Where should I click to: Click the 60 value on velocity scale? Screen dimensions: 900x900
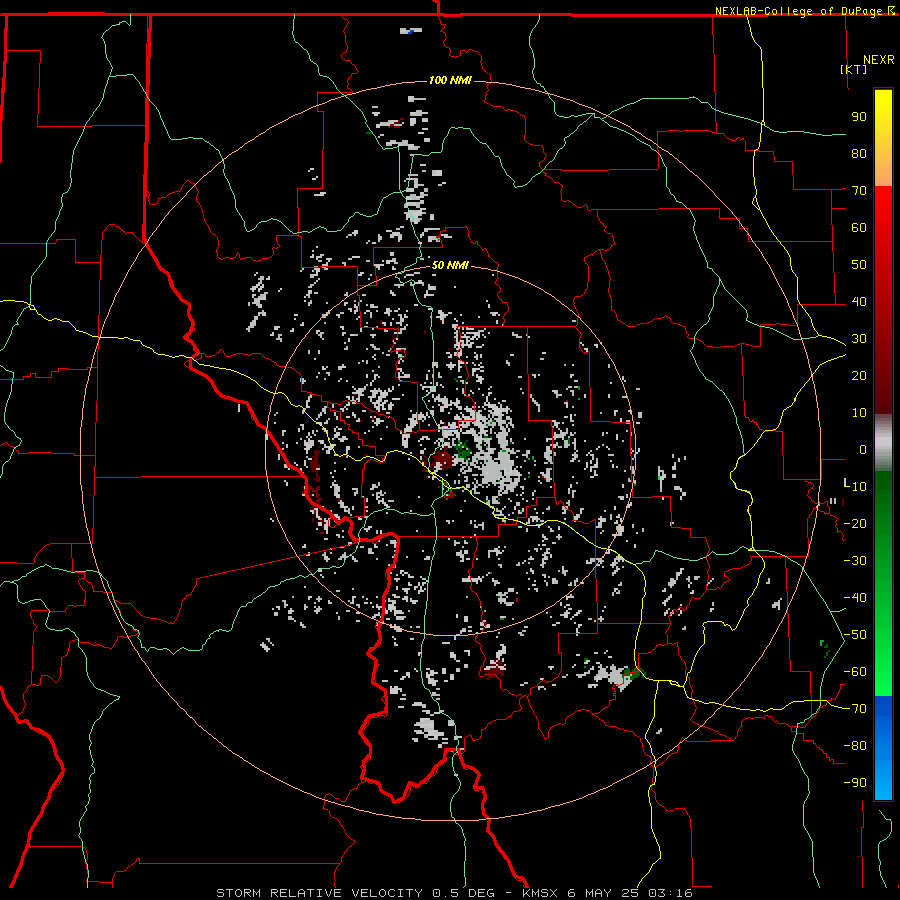tap(859, 227)
